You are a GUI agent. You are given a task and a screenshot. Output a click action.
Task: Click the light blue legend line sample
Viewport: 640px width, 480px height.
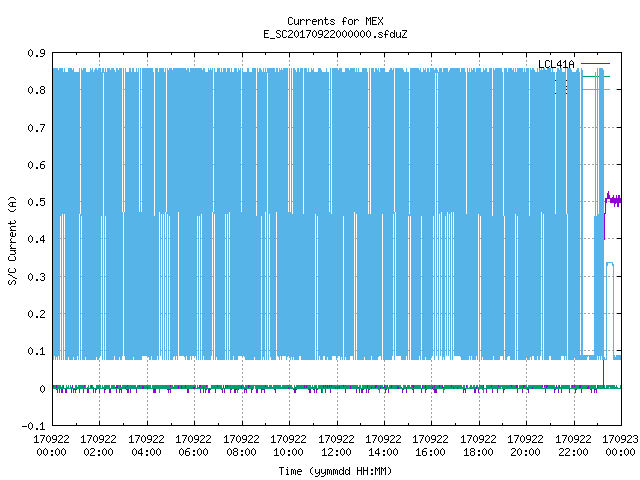coord(596,89)
